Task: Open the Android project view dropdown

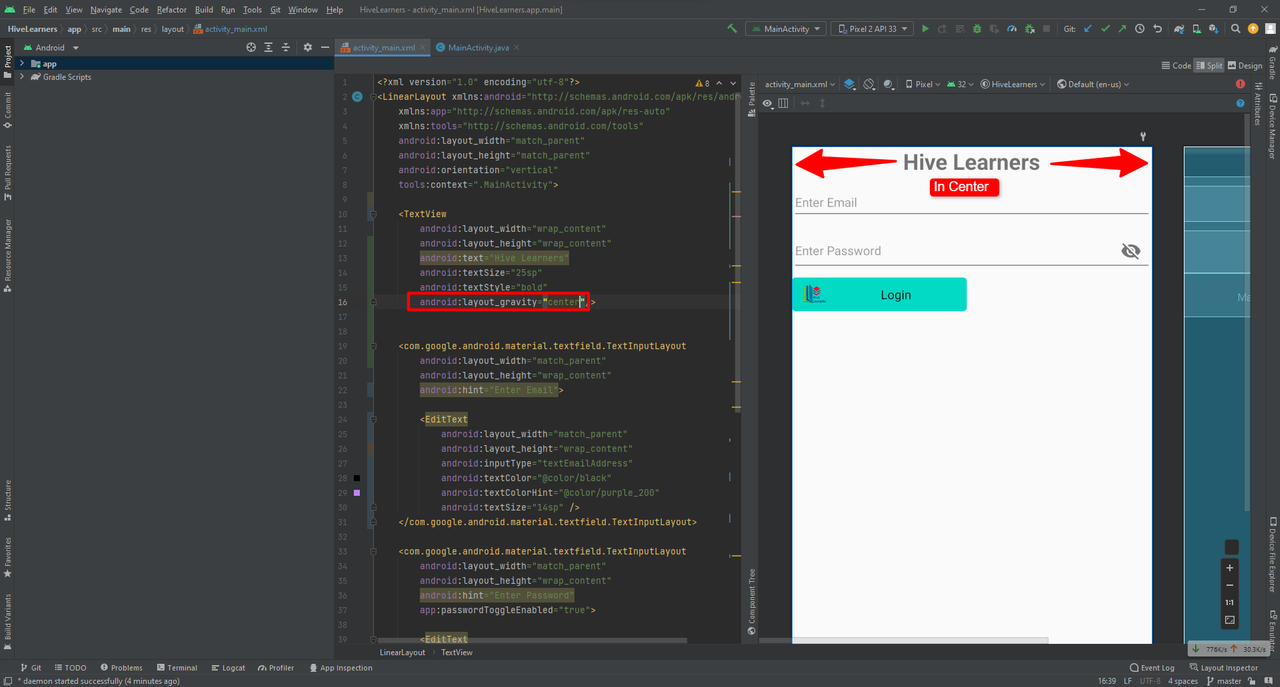Action: tap(50, 47)
